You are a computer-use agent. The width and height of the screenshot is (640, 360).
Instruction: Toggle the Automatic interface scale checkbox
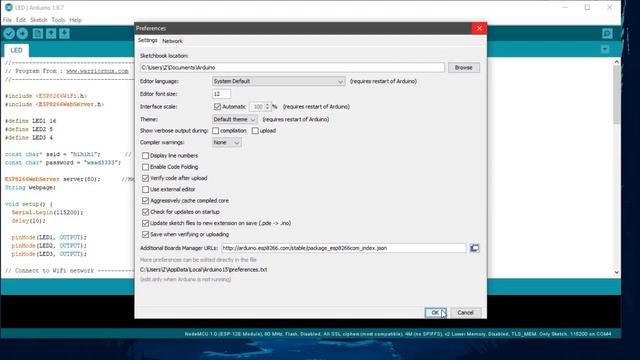(217, 107)
